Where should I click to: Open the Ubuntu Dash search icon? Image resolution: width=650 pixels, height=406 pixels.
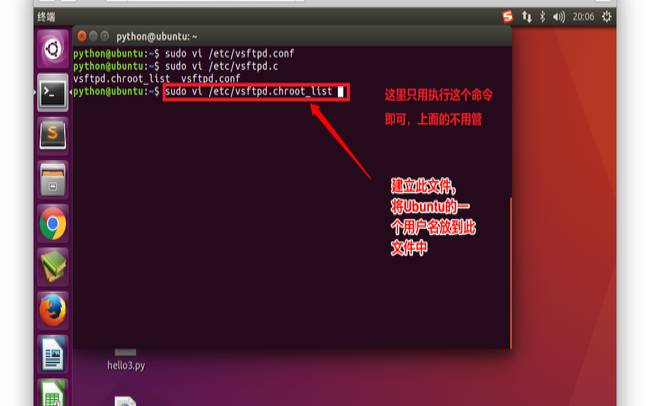53,49
